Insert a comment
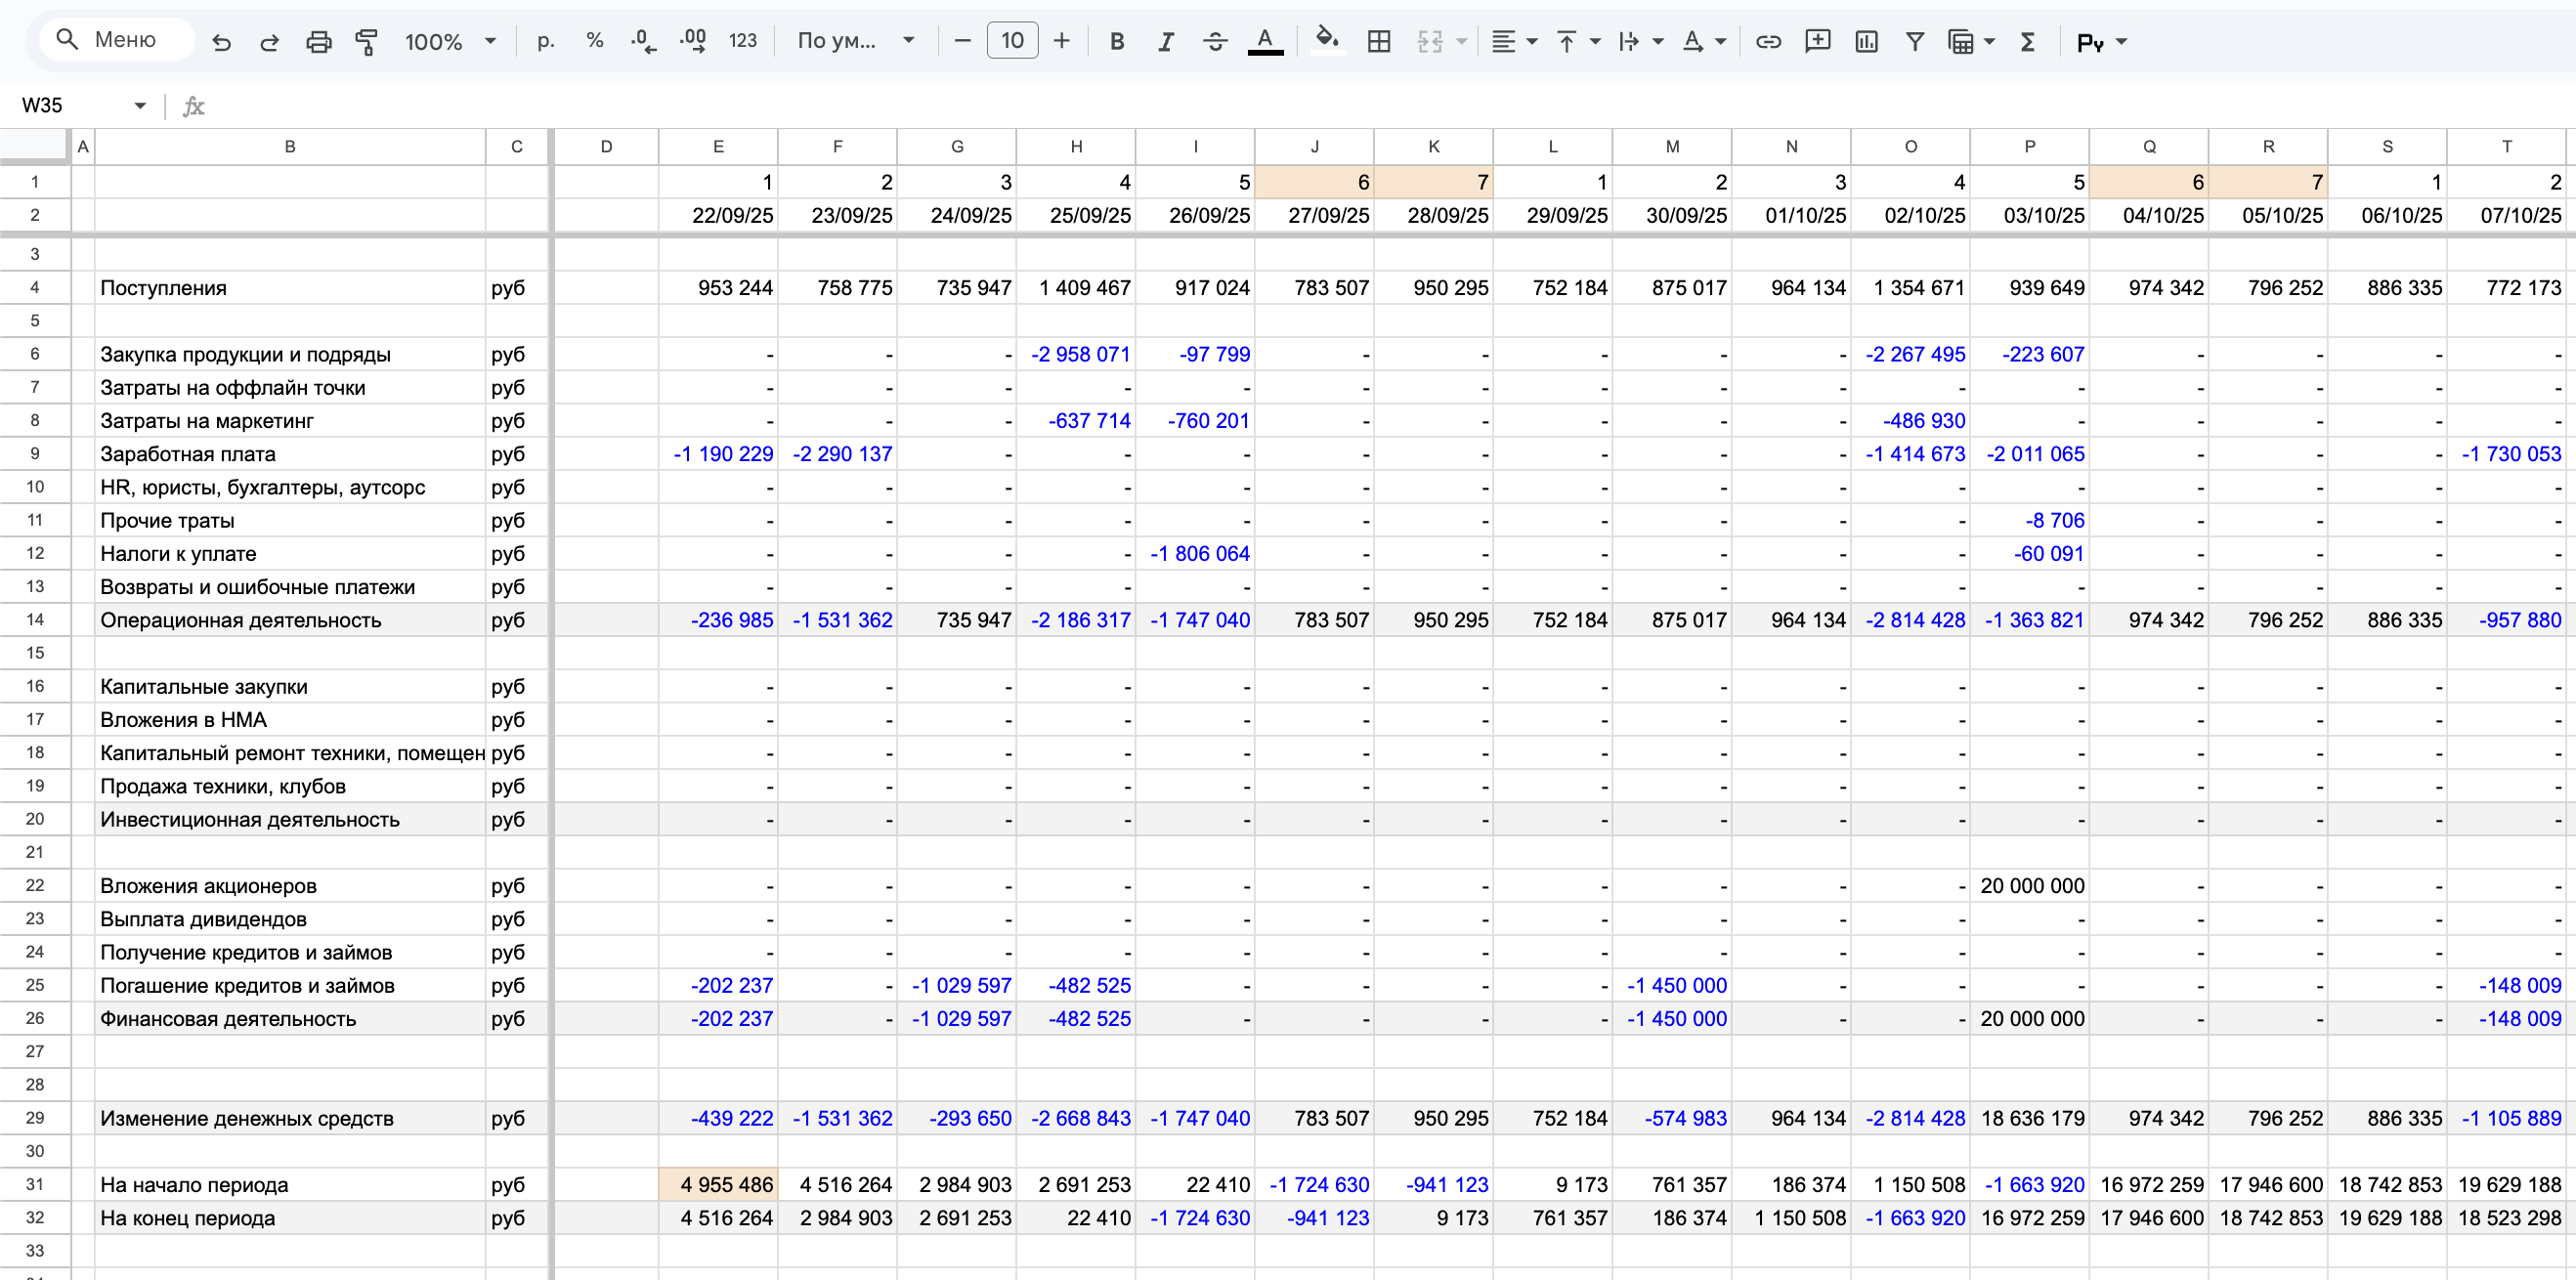Viewport: 2576px width, 1280px height. [x=1817, y=42]
